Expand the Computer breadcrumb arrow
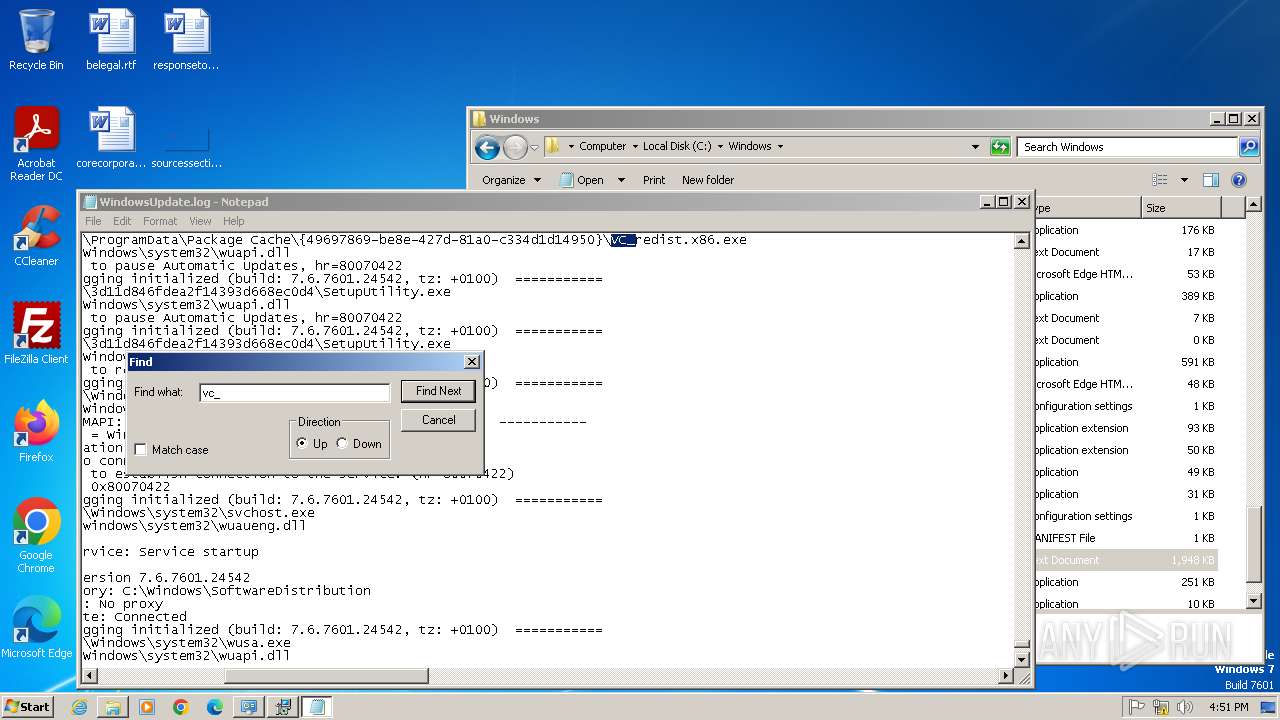Viewport: 1280px width, 720px height. click(634, 146)
